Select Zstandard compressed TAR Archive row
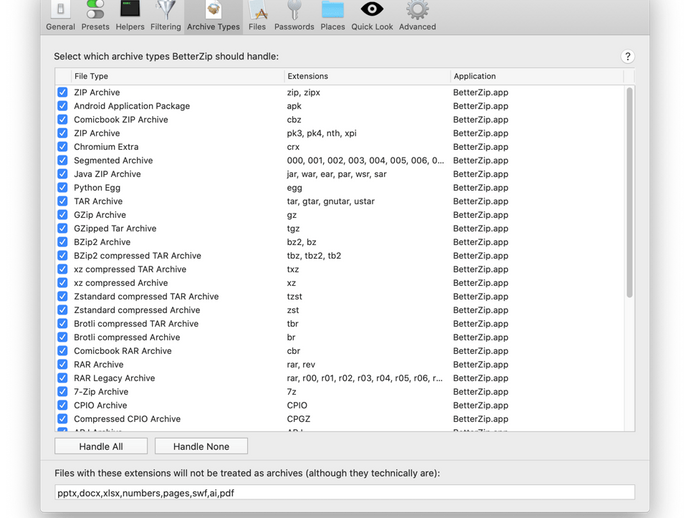 coord(339,297)
